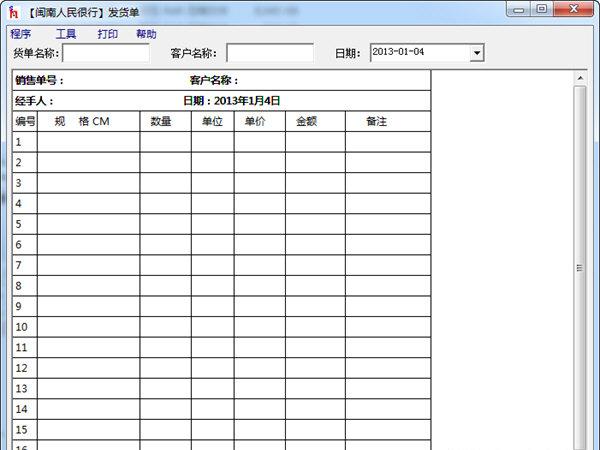Open the 程序 menu
600x450 pixels.
pos(21,34)
